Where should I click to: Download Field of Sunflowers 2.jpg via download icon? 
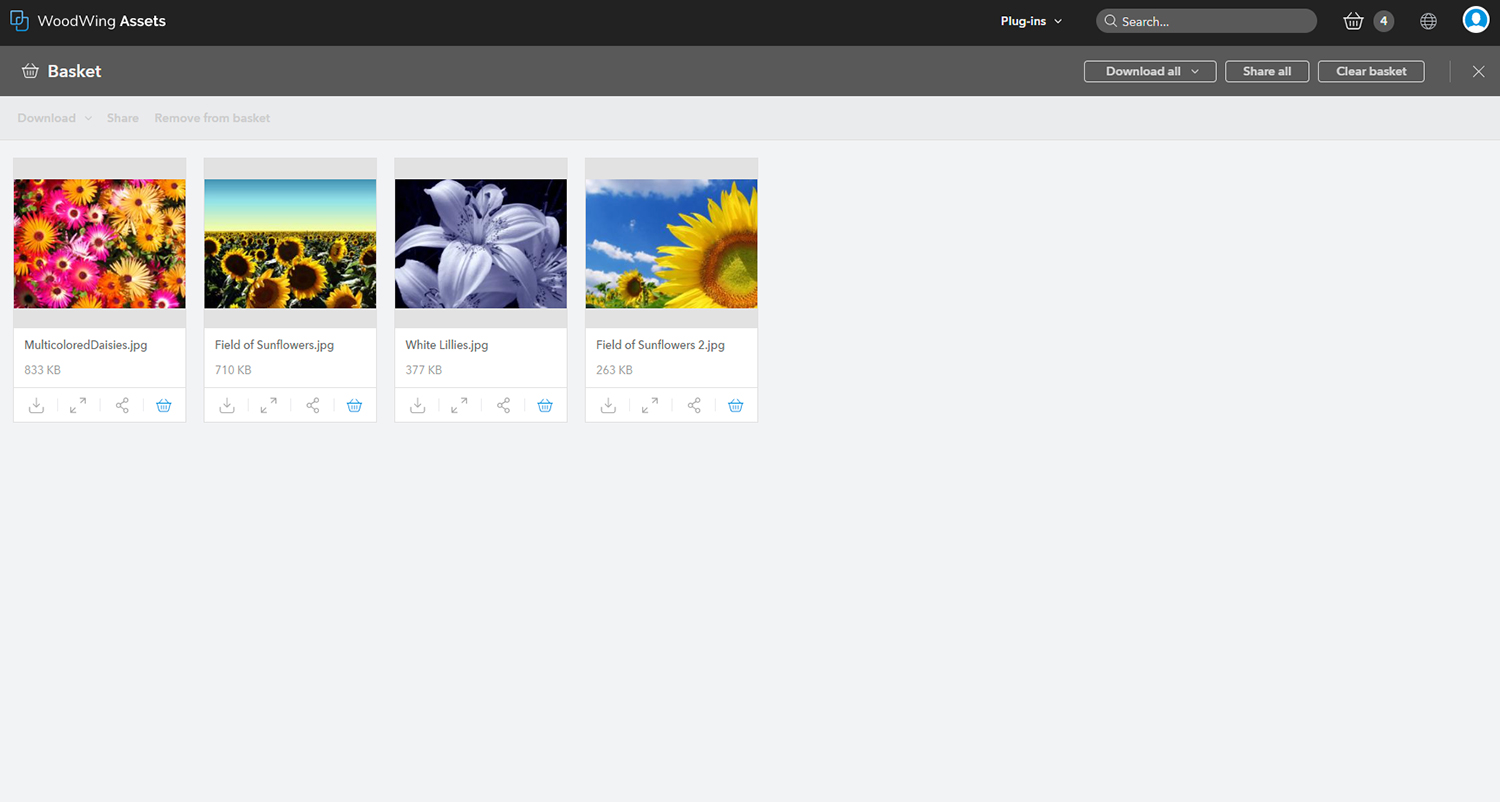coord(608,405)
